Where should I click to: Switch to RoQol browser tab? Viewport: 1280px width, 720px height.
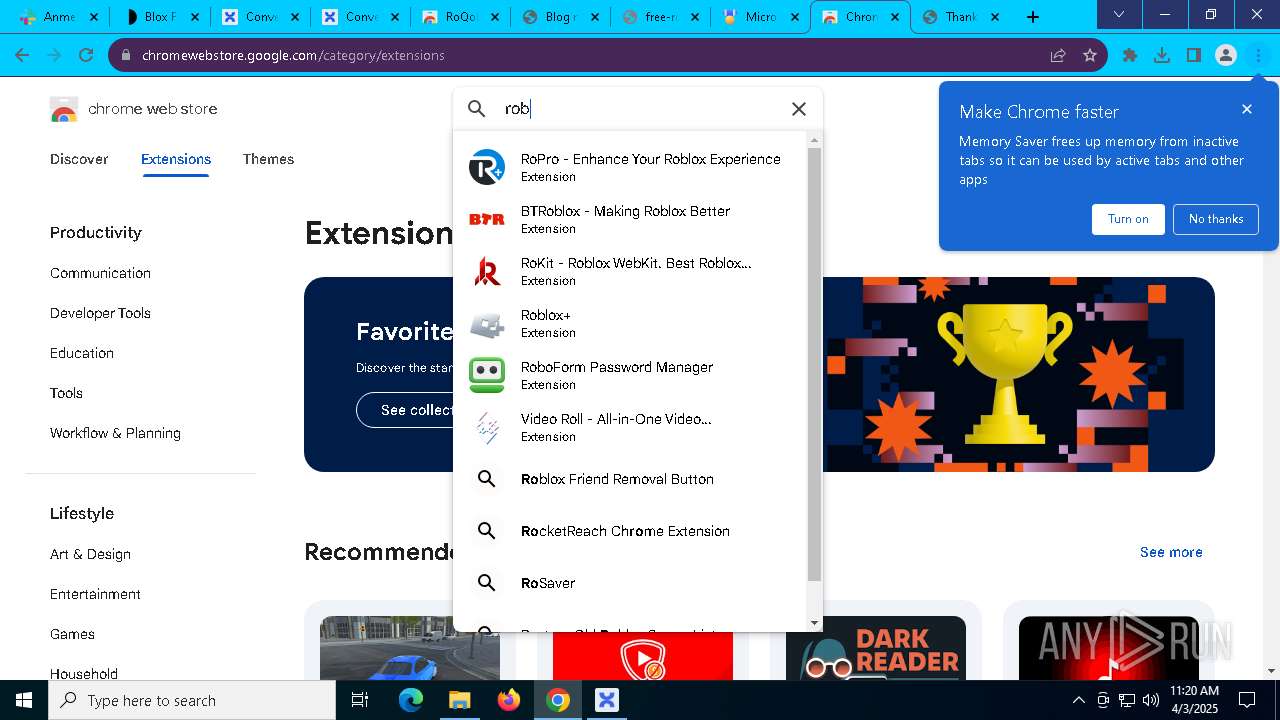[460, 17]
